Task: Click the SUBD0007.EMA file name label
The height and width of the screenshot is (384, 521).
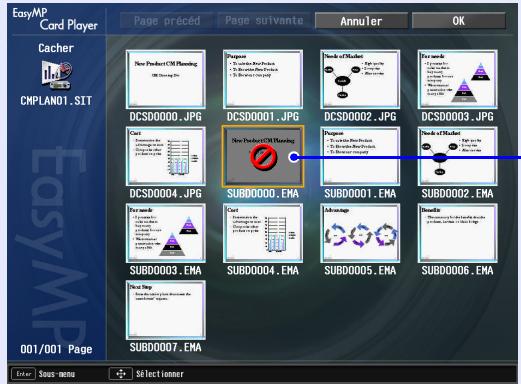Action: click(x=166, y=348)
